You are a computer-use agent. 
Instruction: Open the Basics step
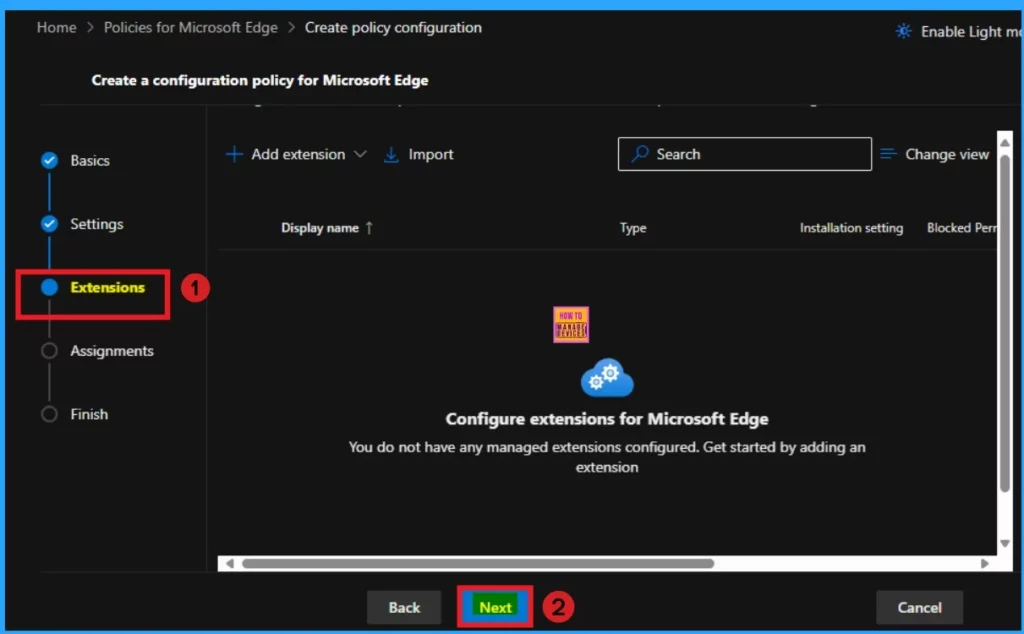[x=90, y=161]
